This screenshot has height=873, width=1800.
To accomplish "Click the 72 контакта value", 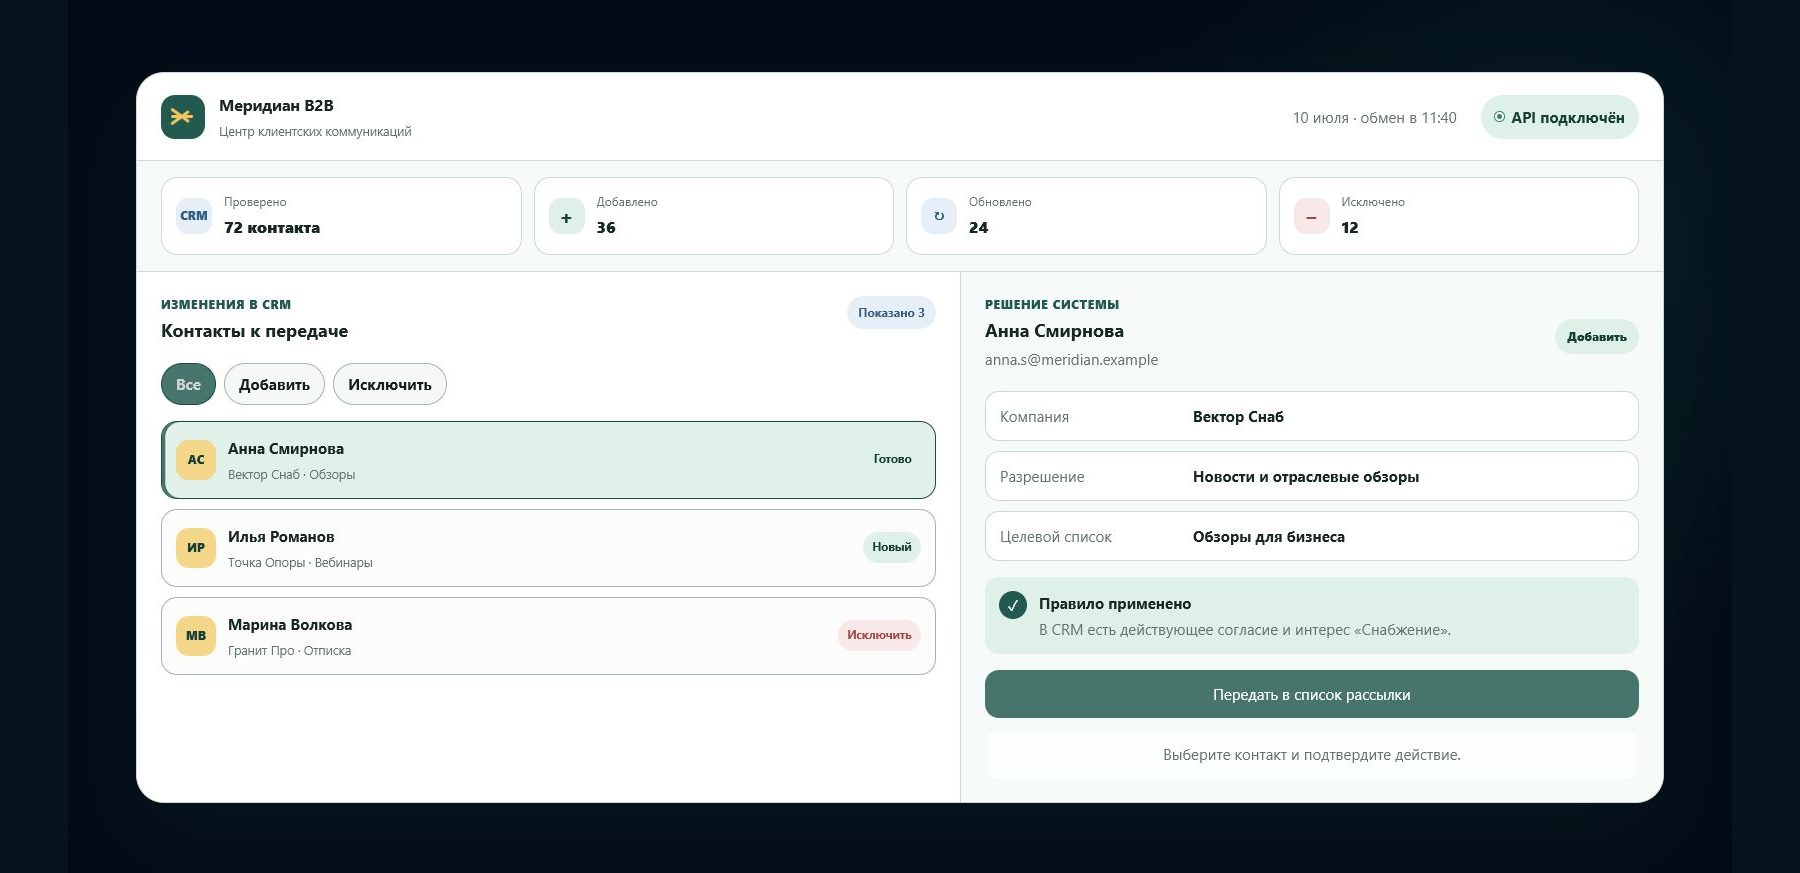I will click(272, 228).
